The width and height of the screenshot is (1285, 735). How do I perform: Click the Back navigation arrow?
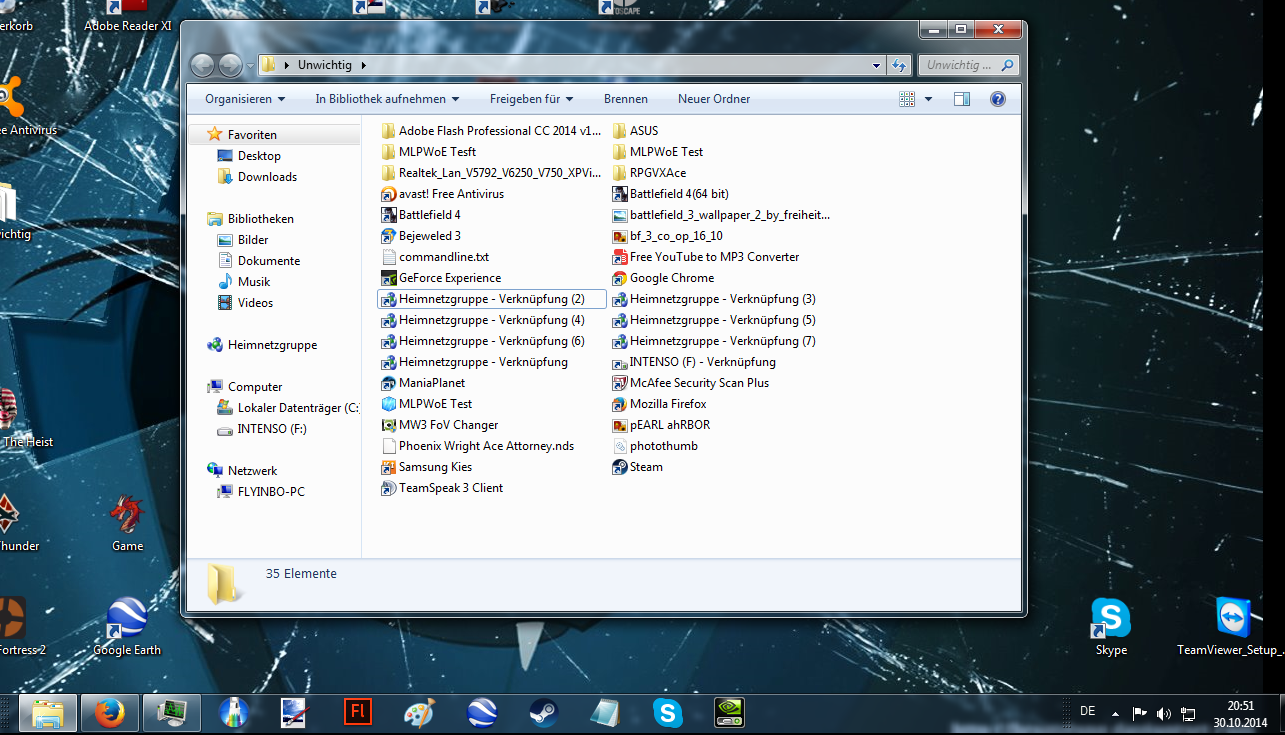point(202,65)
